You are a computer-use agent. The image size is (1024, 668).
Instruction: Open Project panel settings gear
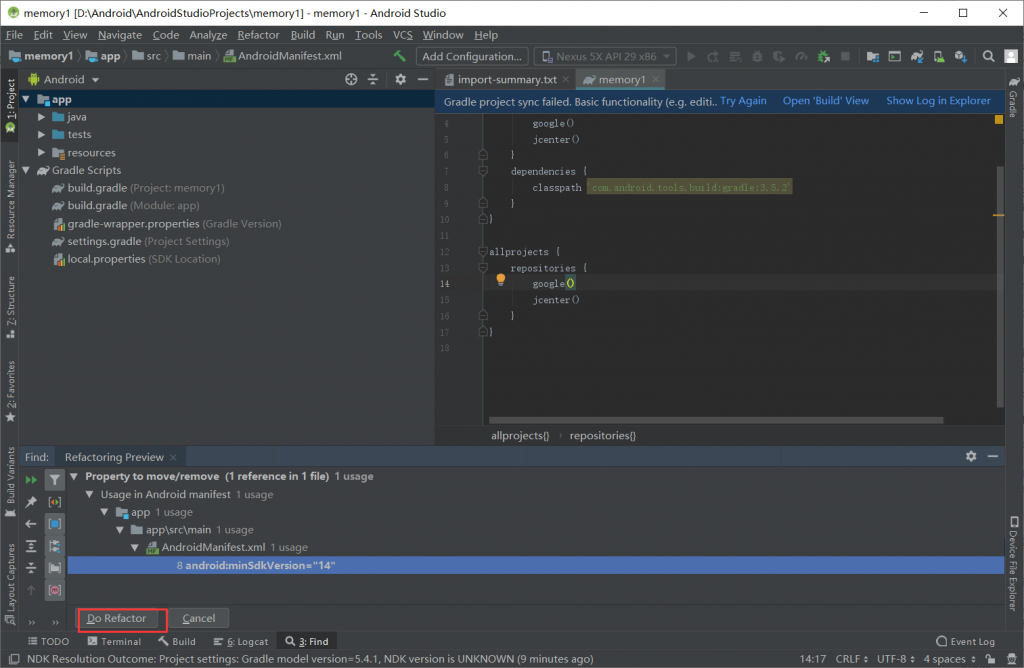click(x=400, y=79)
